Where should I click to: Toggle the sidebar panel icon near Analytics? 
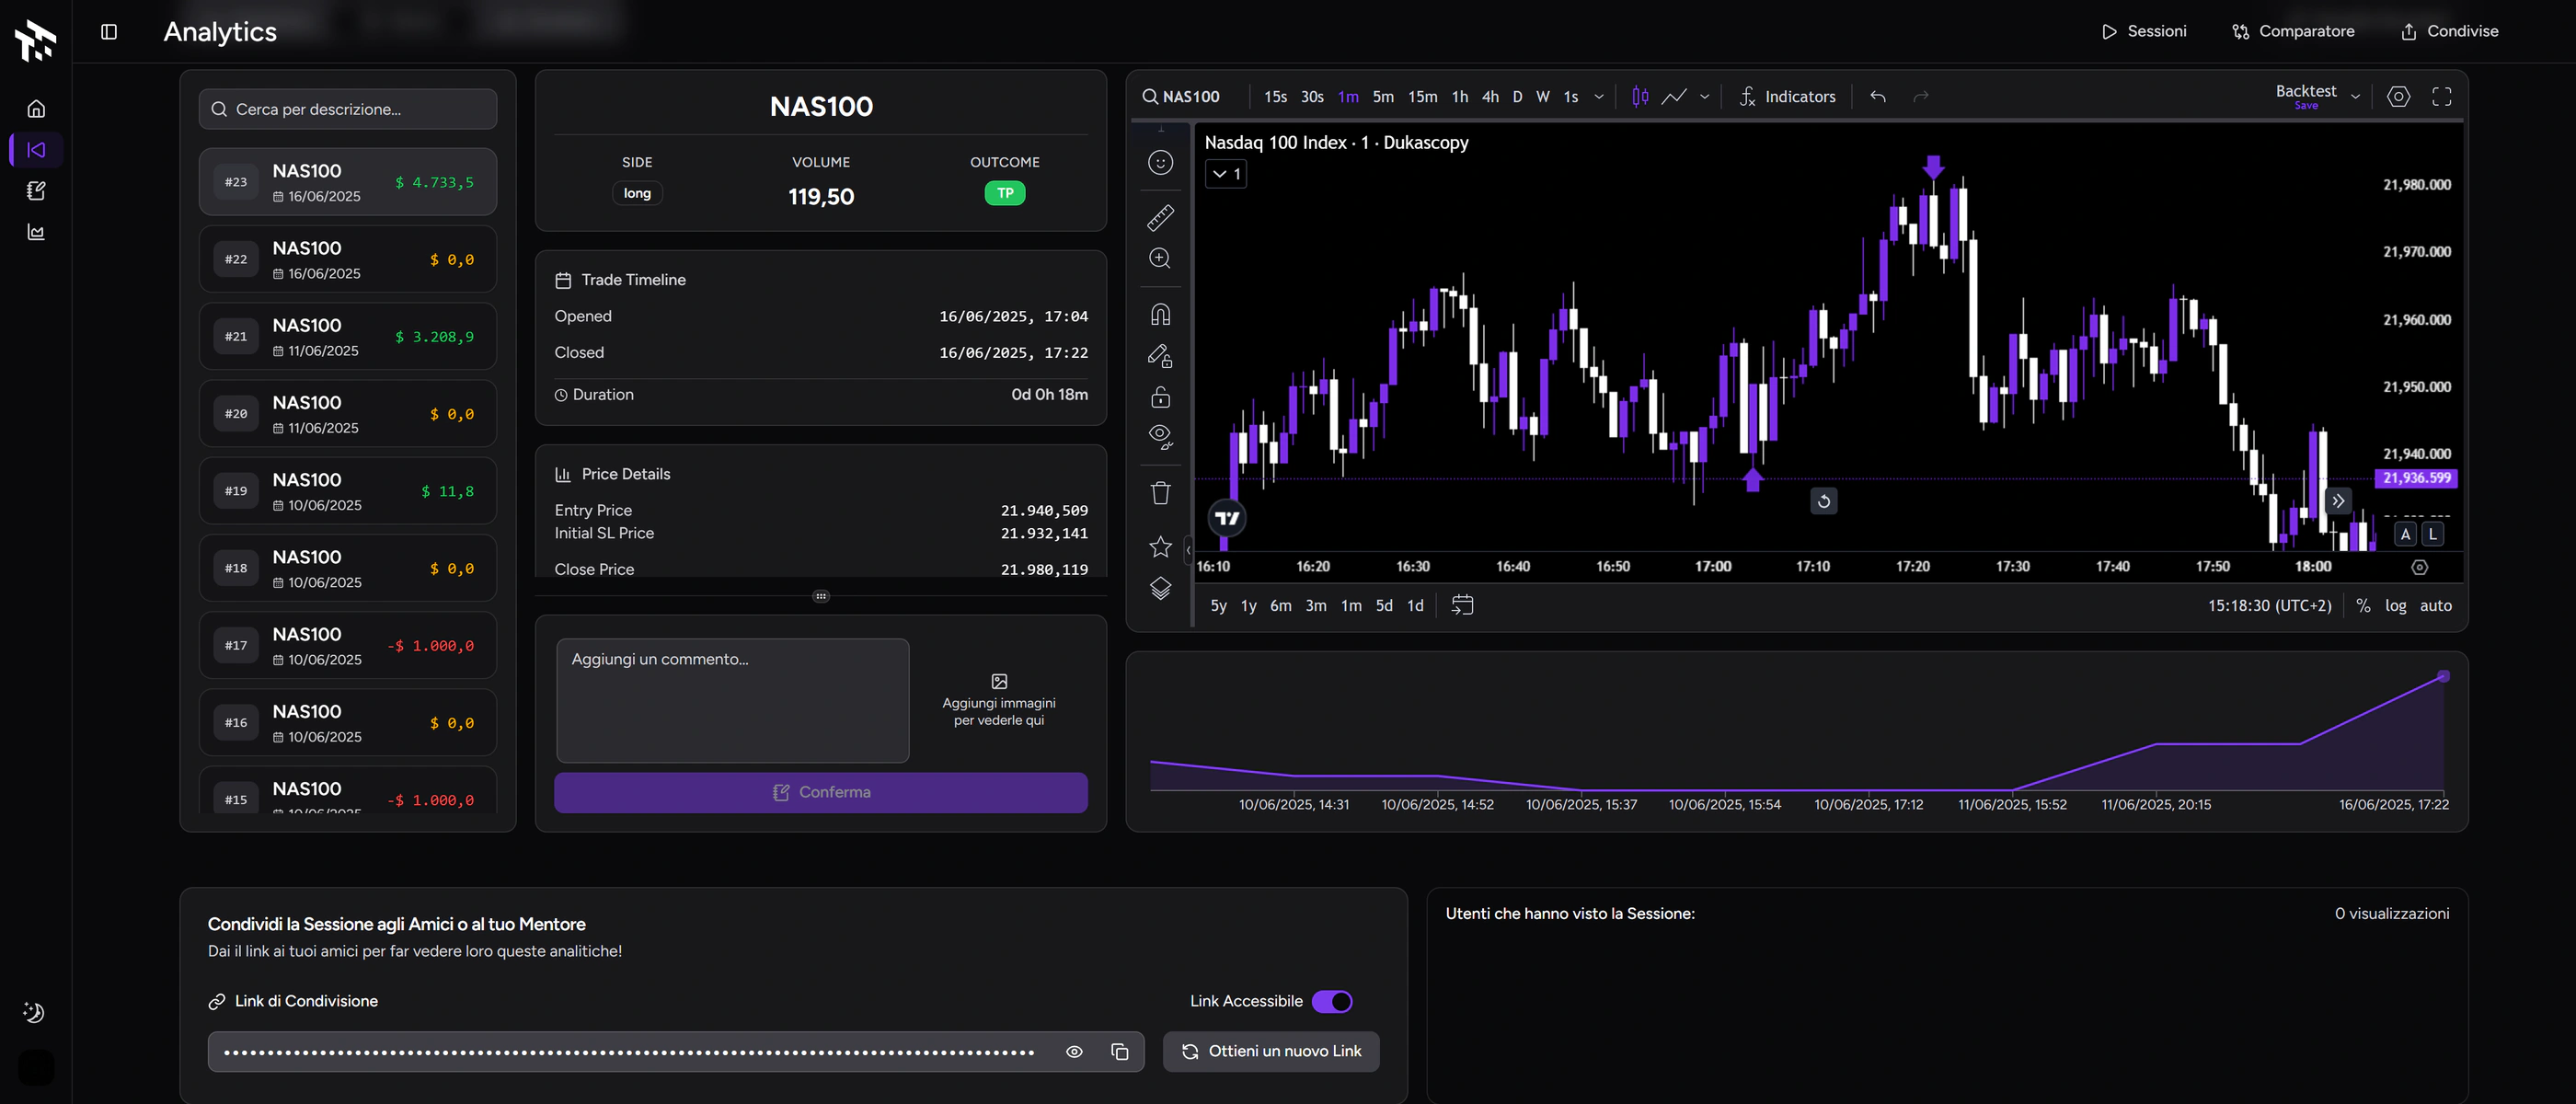(109, 32)
